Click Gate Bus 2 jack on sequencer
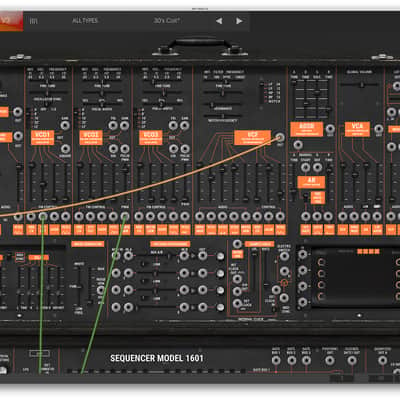This screenshot has width=400, height=400. pyautogui.click(x=291, y=360)
